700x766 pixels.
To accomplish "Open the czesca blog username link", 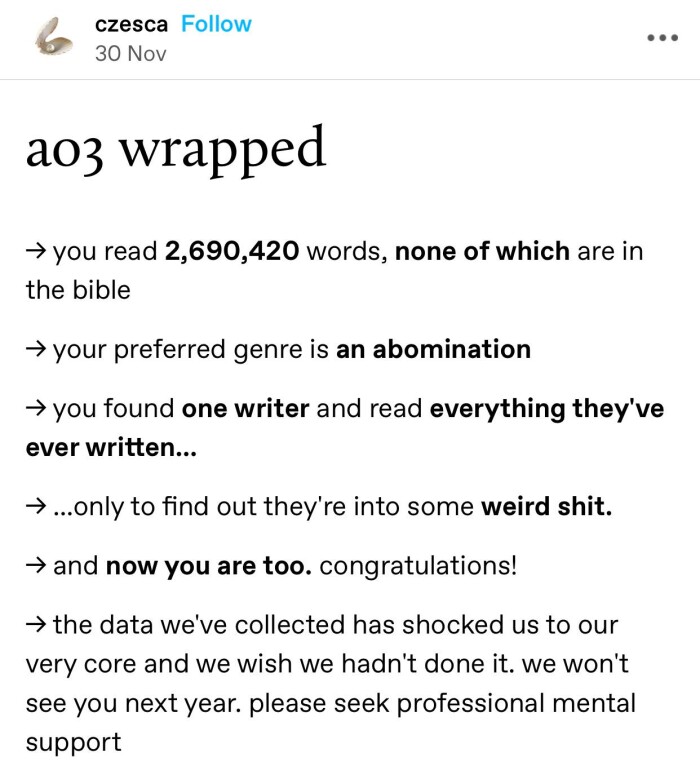I will pyautogui.click(x=131, y=24).
